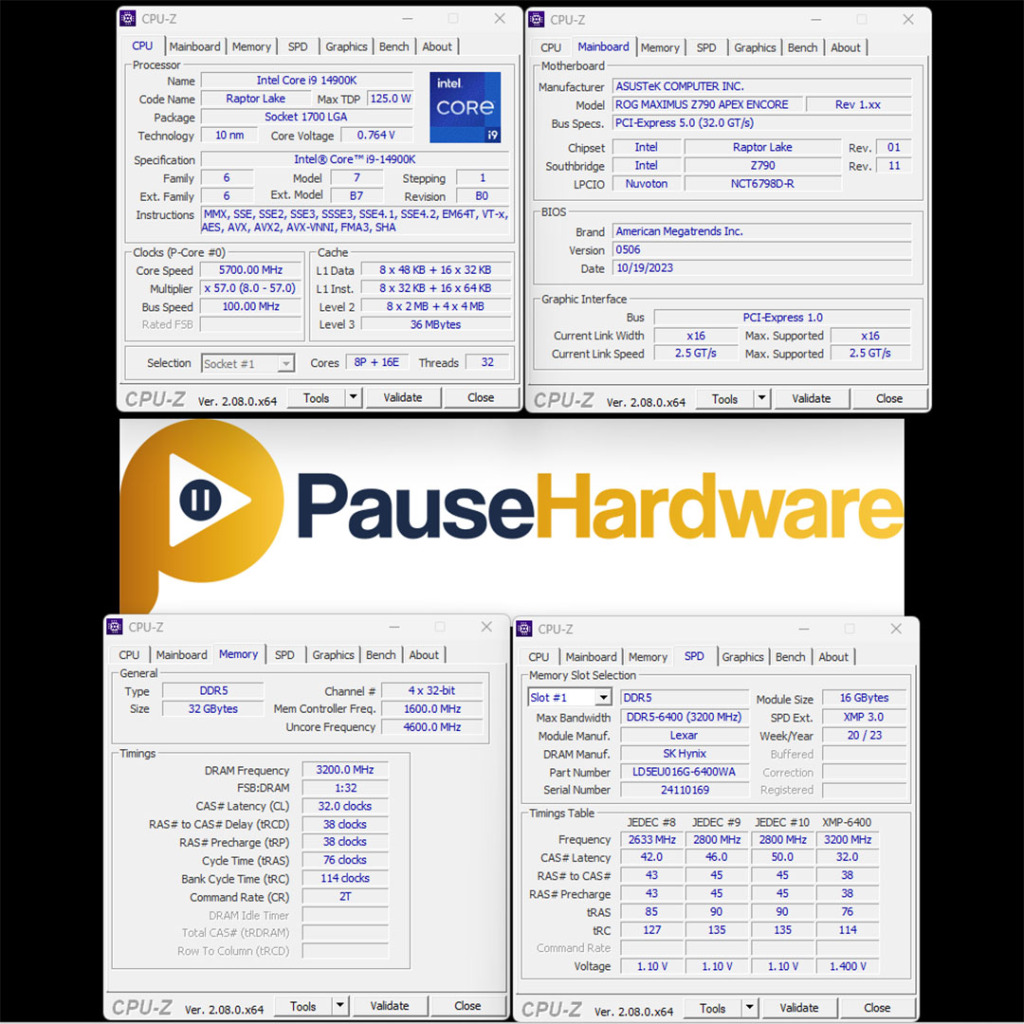Click Validate button in Mainboard window
This screenshot has height=1024, width=1024.
pyautogui.click(x=812, y=399)
